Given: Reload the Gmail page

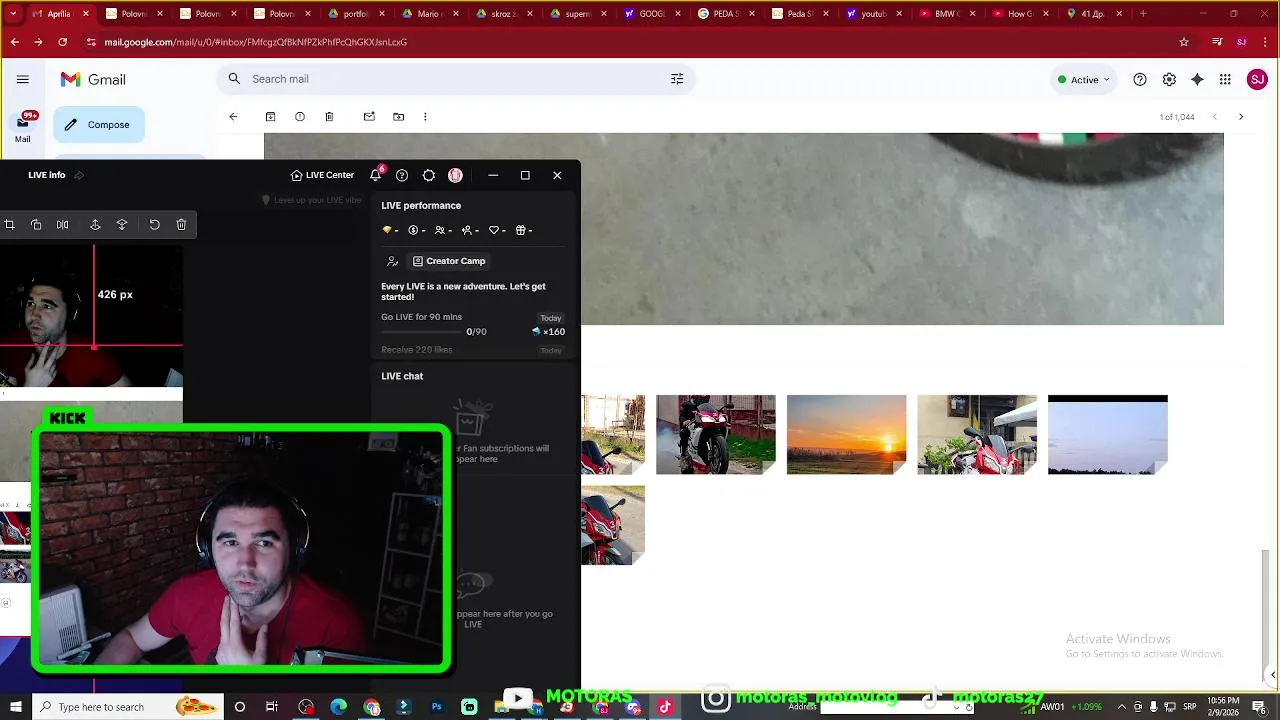Looking at the screenshot, I should [62, 42].
